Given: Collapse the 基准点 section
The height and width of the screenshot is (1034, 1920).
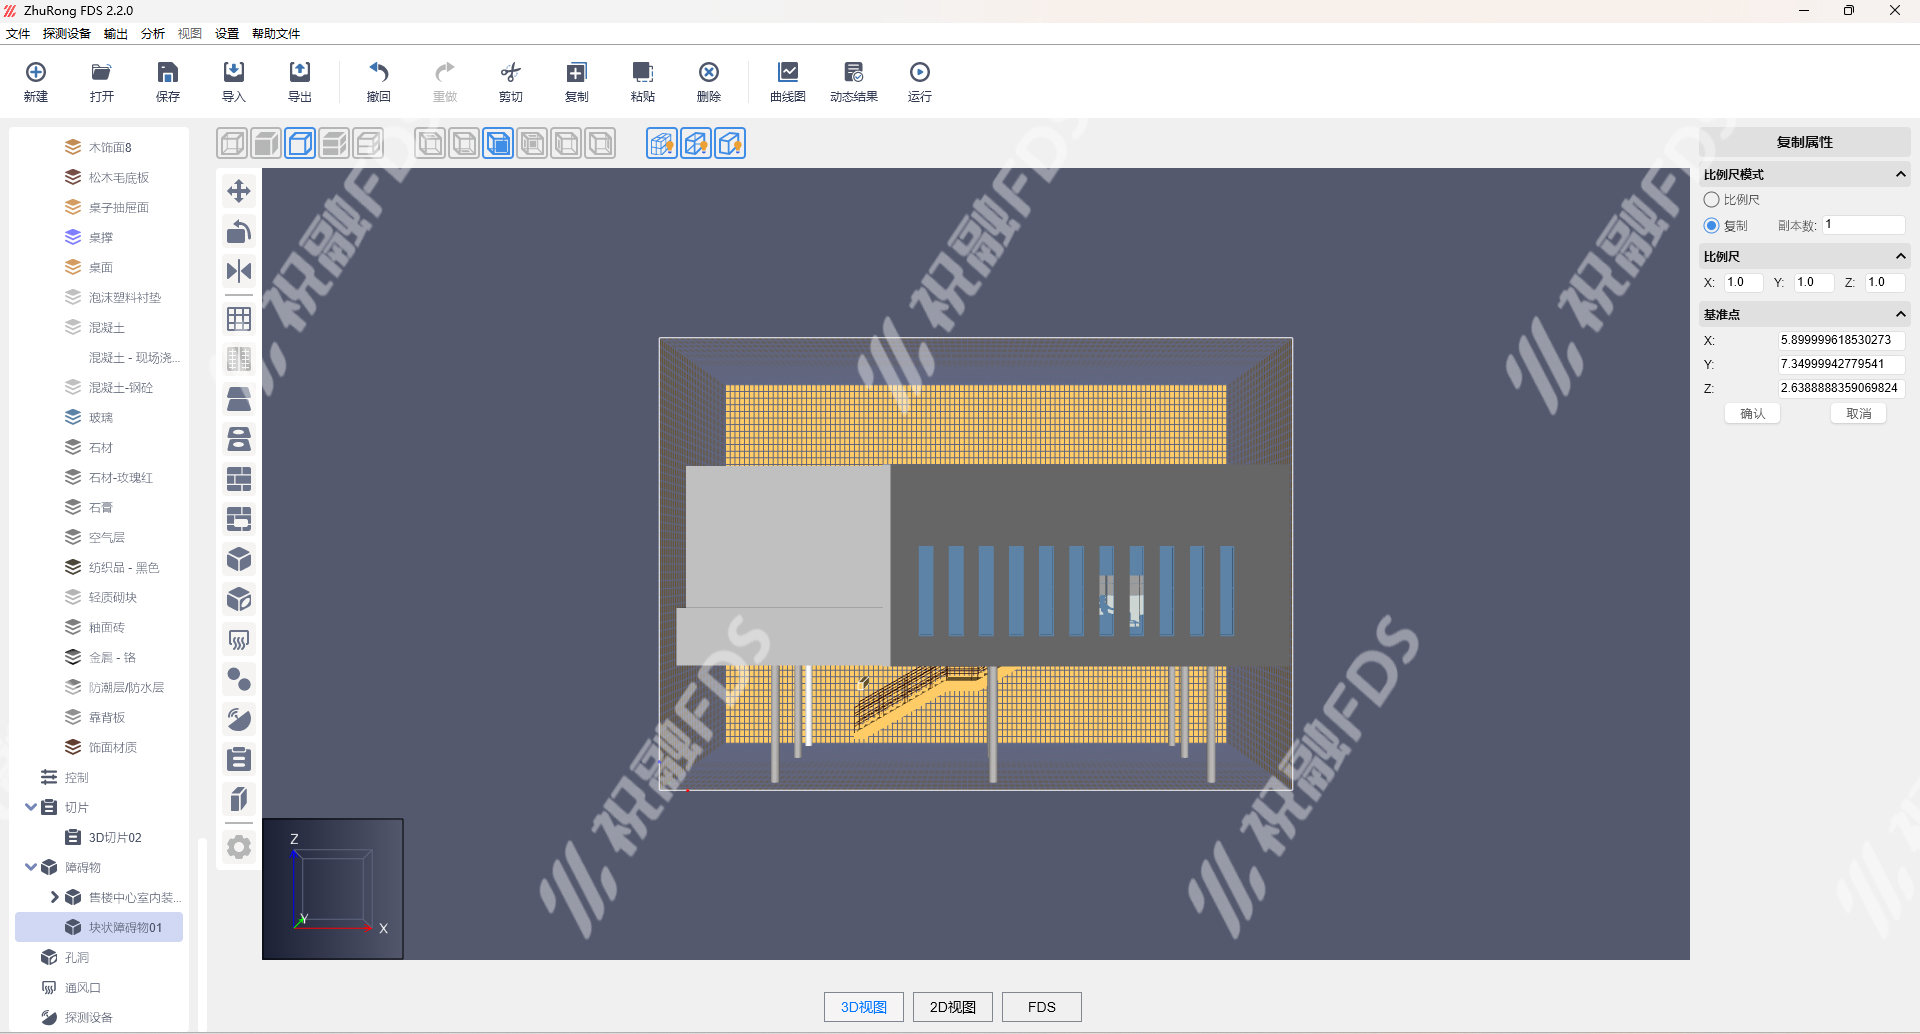Looking at the screenshot, I should pos(1900,314).
